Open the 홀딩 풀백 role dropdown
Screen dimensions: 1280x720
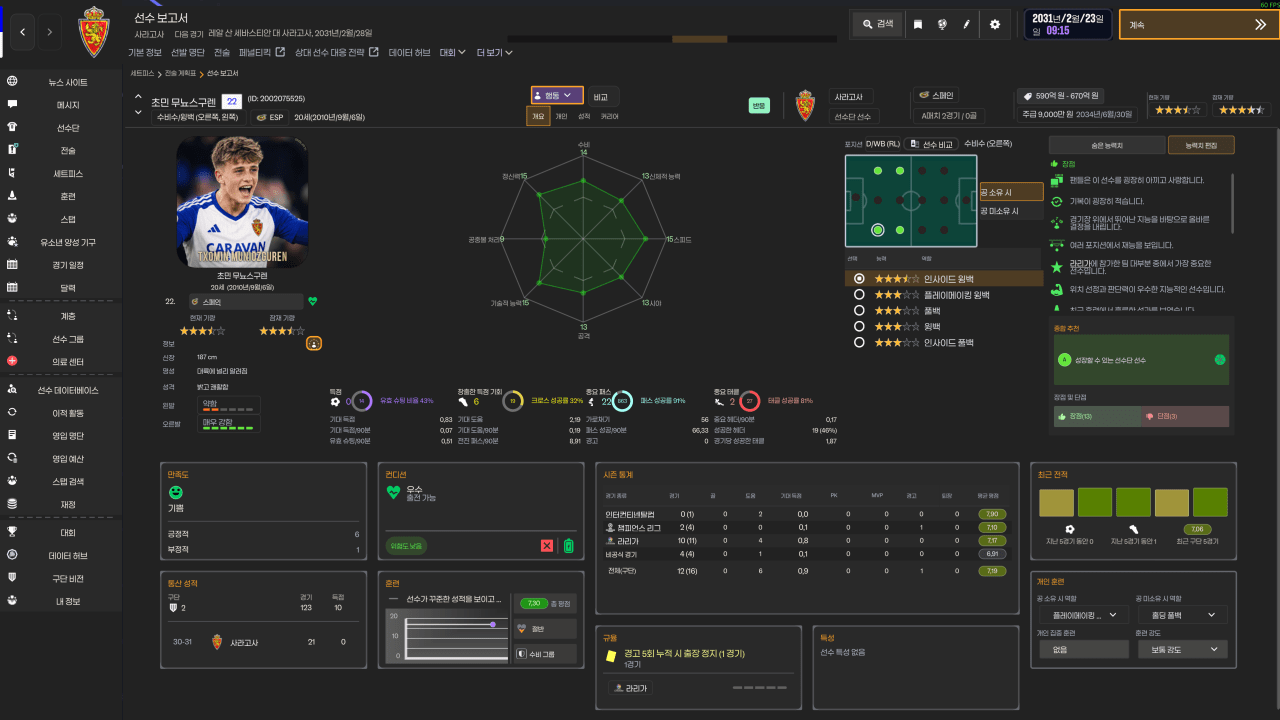click(x=1182, y=615)
